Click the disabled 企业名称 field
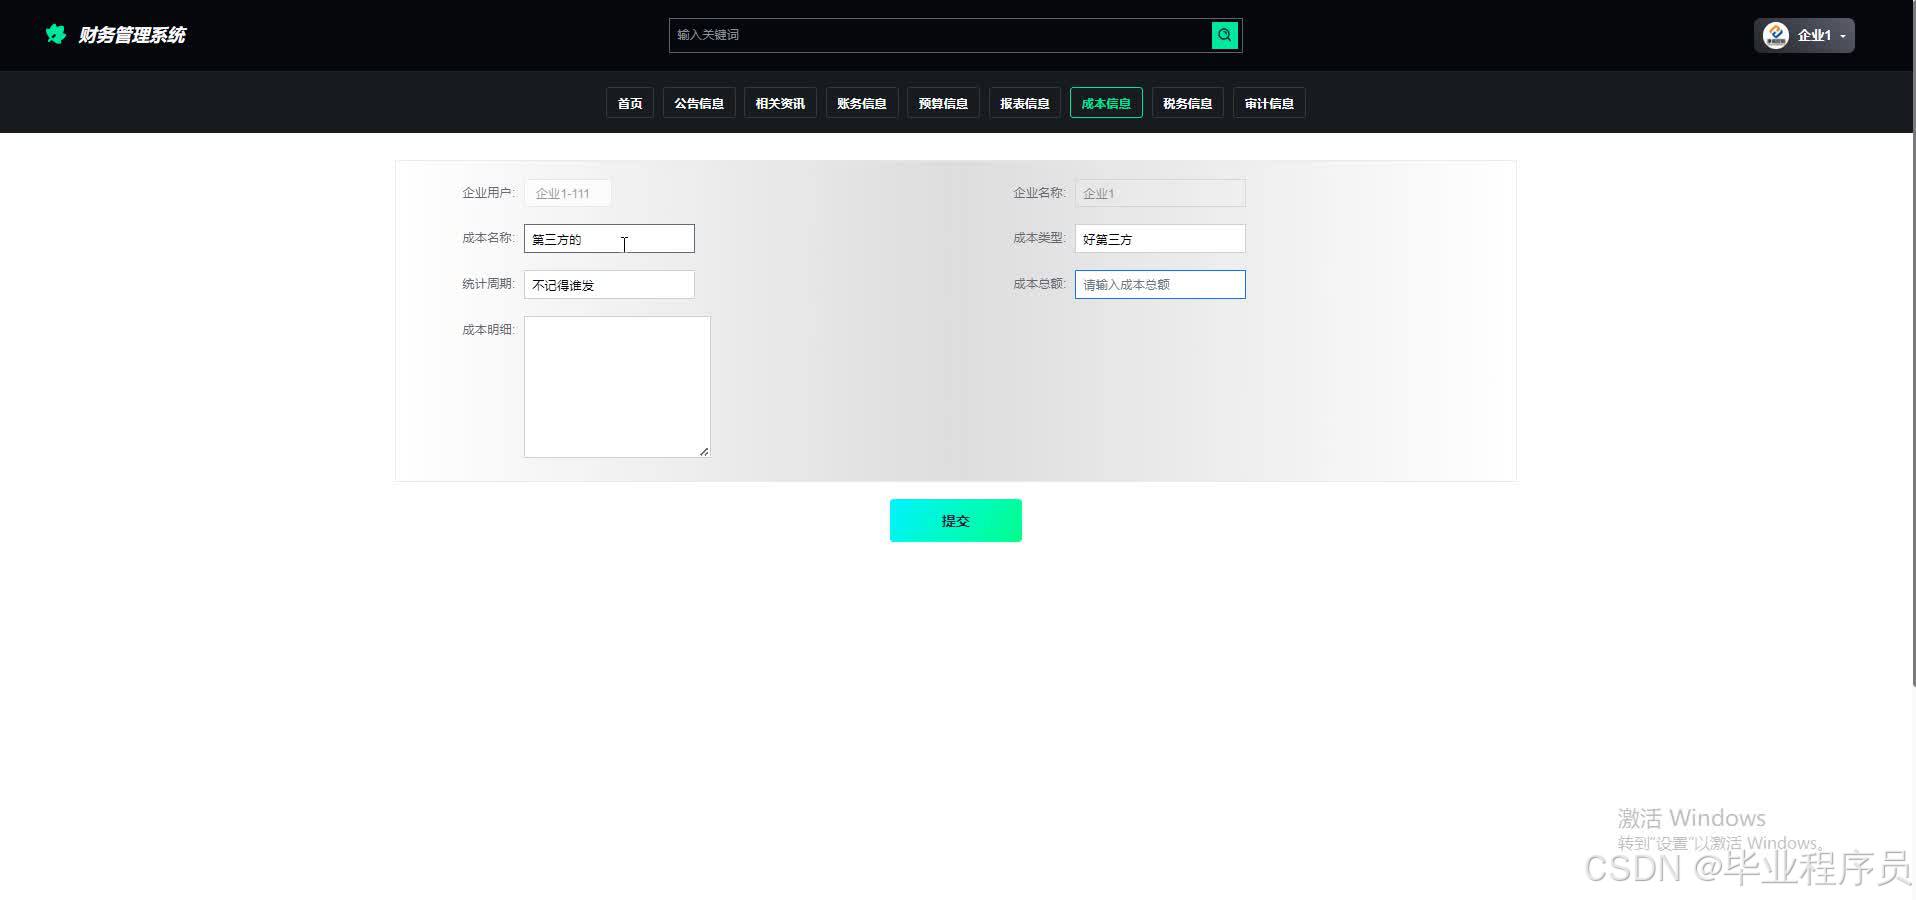Viewport: 1916px width, 900px height. [1160, 193]
